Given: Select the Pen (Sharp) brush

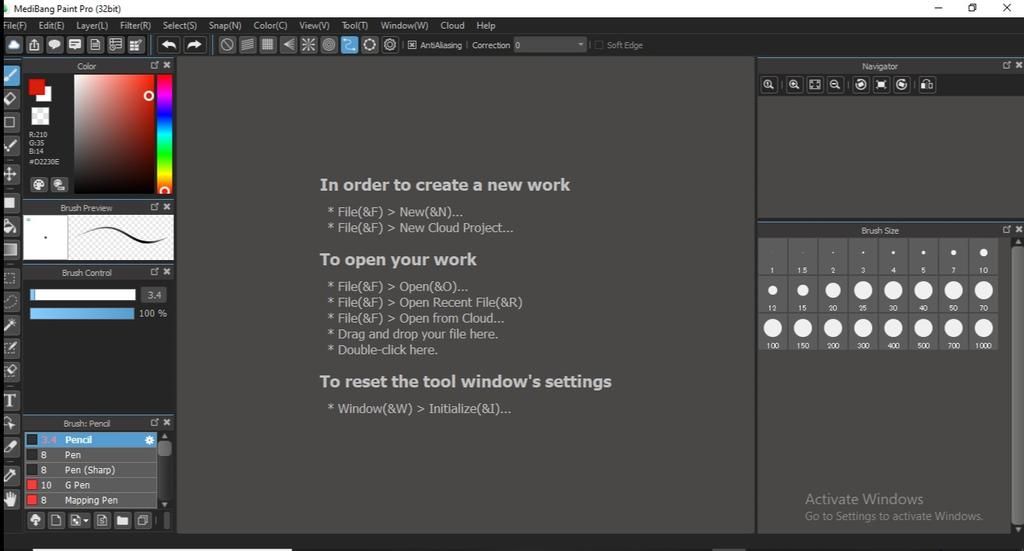Looking at the screenshot, I should click(x=91, y=470).
